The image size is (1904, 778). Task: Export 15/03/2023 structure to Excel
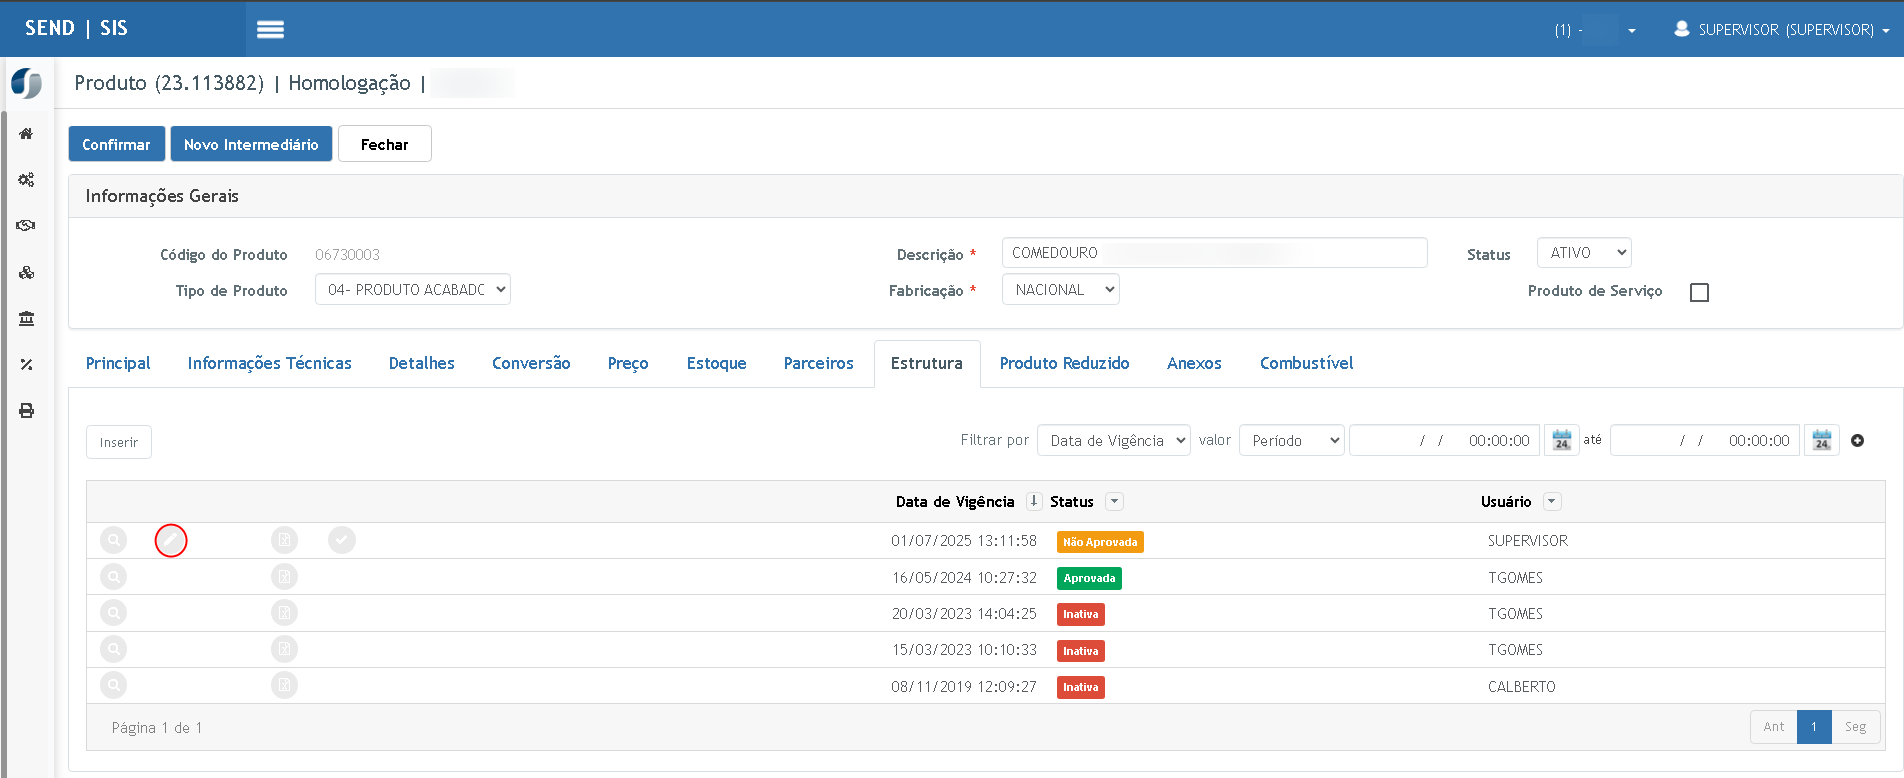tap(285, 649)
